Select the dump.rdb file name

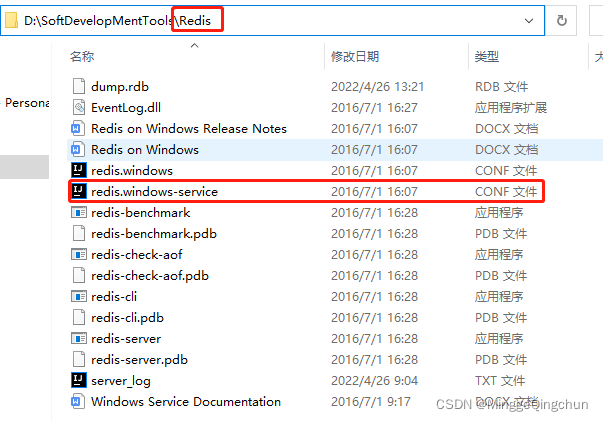[x=120, y=87]
